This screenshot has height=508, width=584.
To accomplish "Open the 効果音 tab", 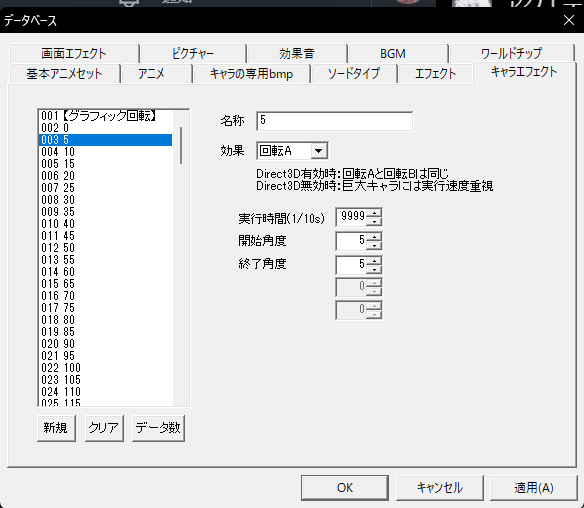I will [297, 54].
